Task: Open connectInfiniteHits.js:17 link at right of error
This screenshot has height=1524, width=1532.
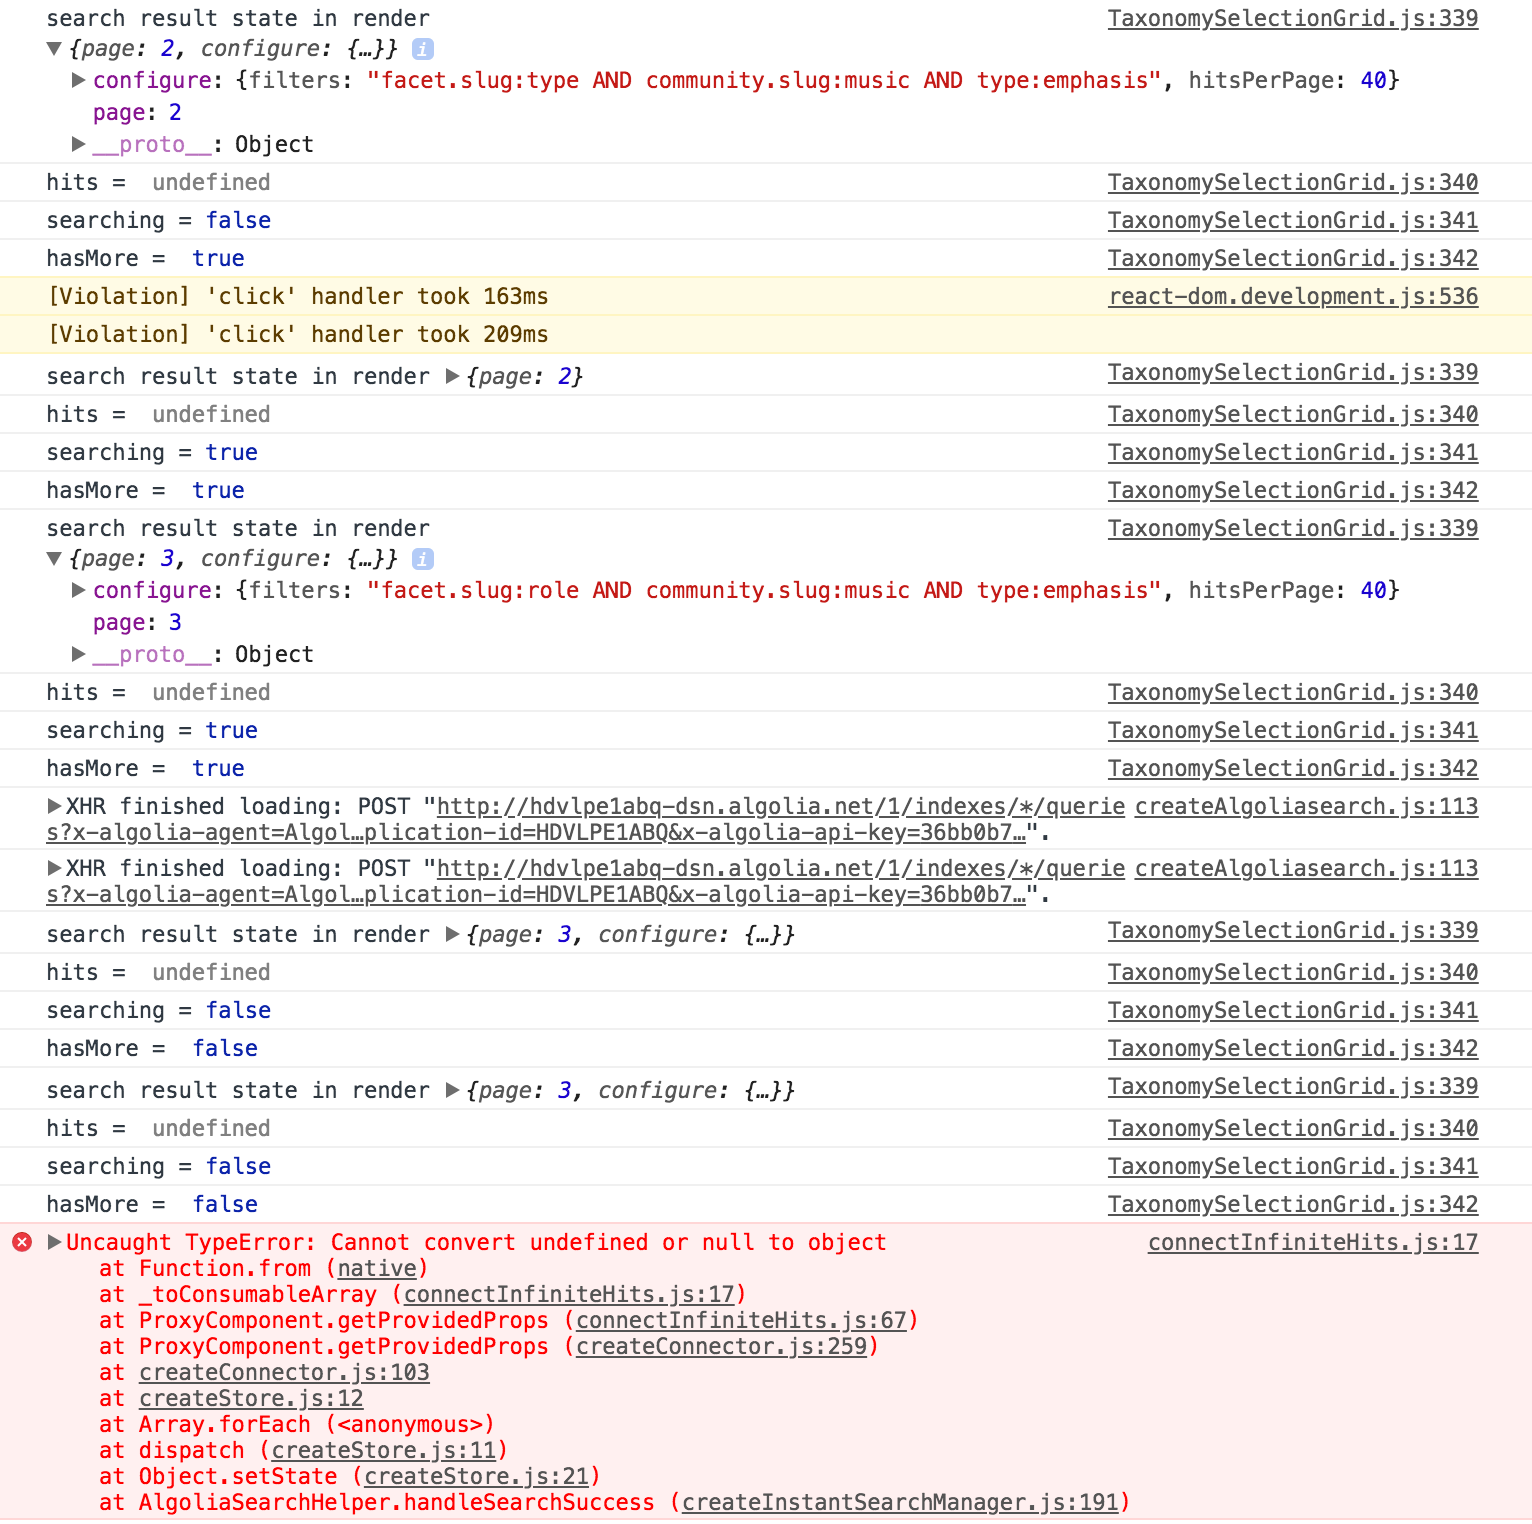Action: 1313,1242
